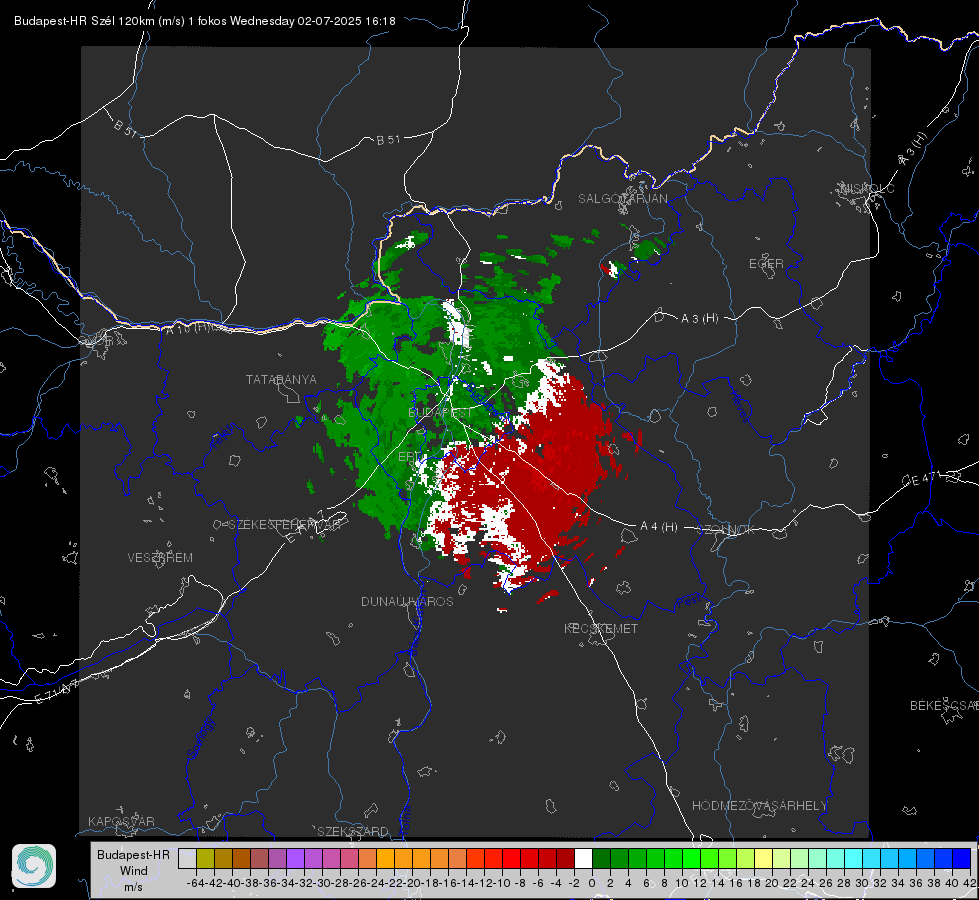Click the TATABÁNYA city label
Image resolution: width=979 pixels, height=900 pixels.
pyautogui.click(x=281, y=379)
